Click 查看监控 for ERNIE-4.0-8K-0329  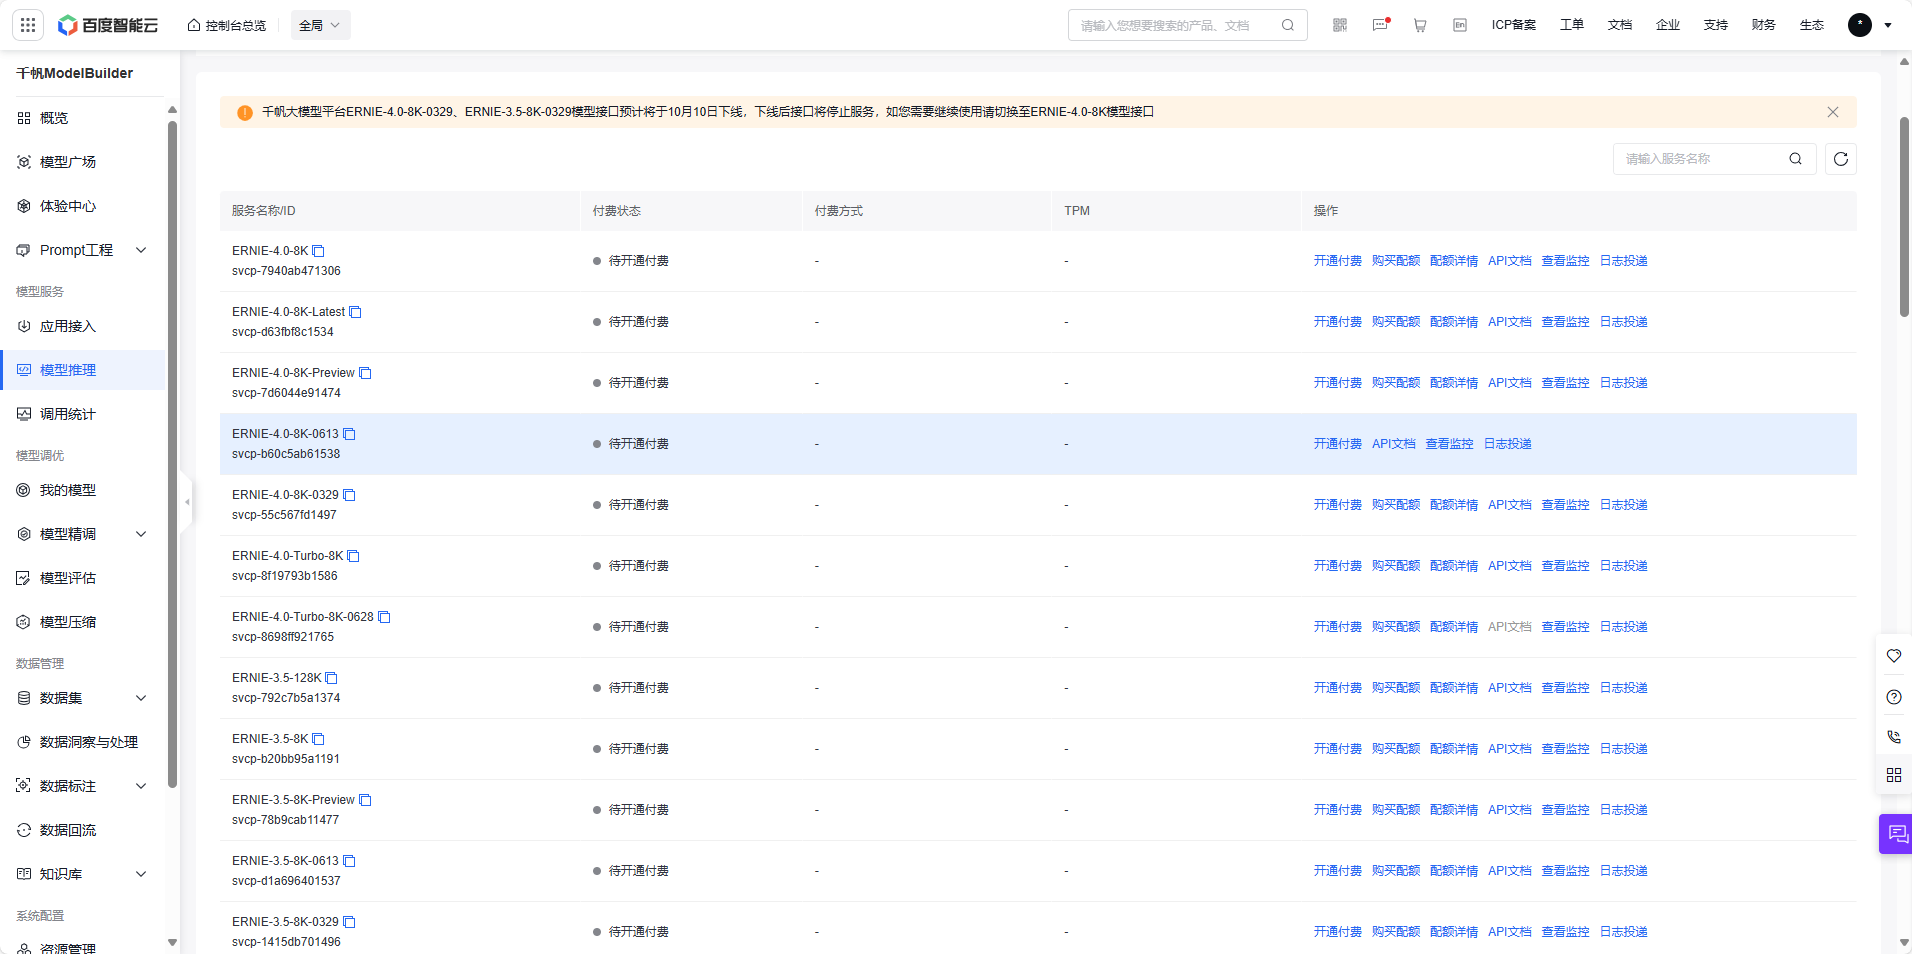[1565, 505]
